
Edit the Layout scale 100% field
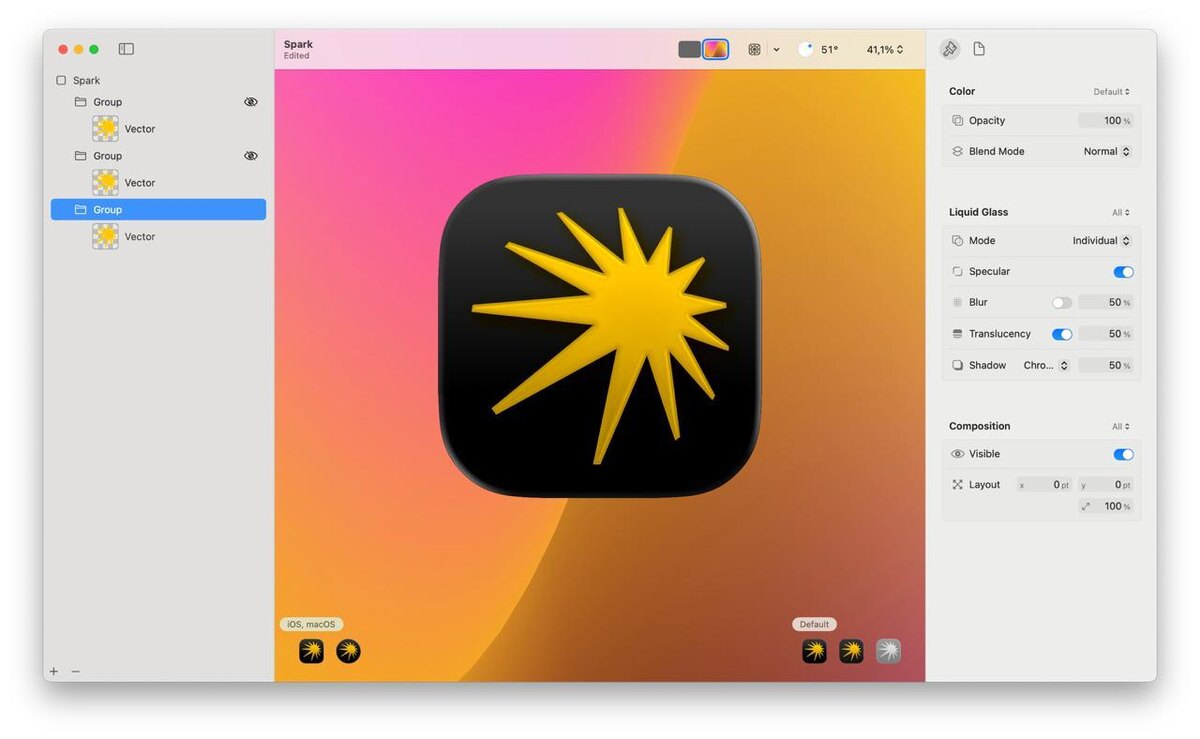pos(1105,507)
